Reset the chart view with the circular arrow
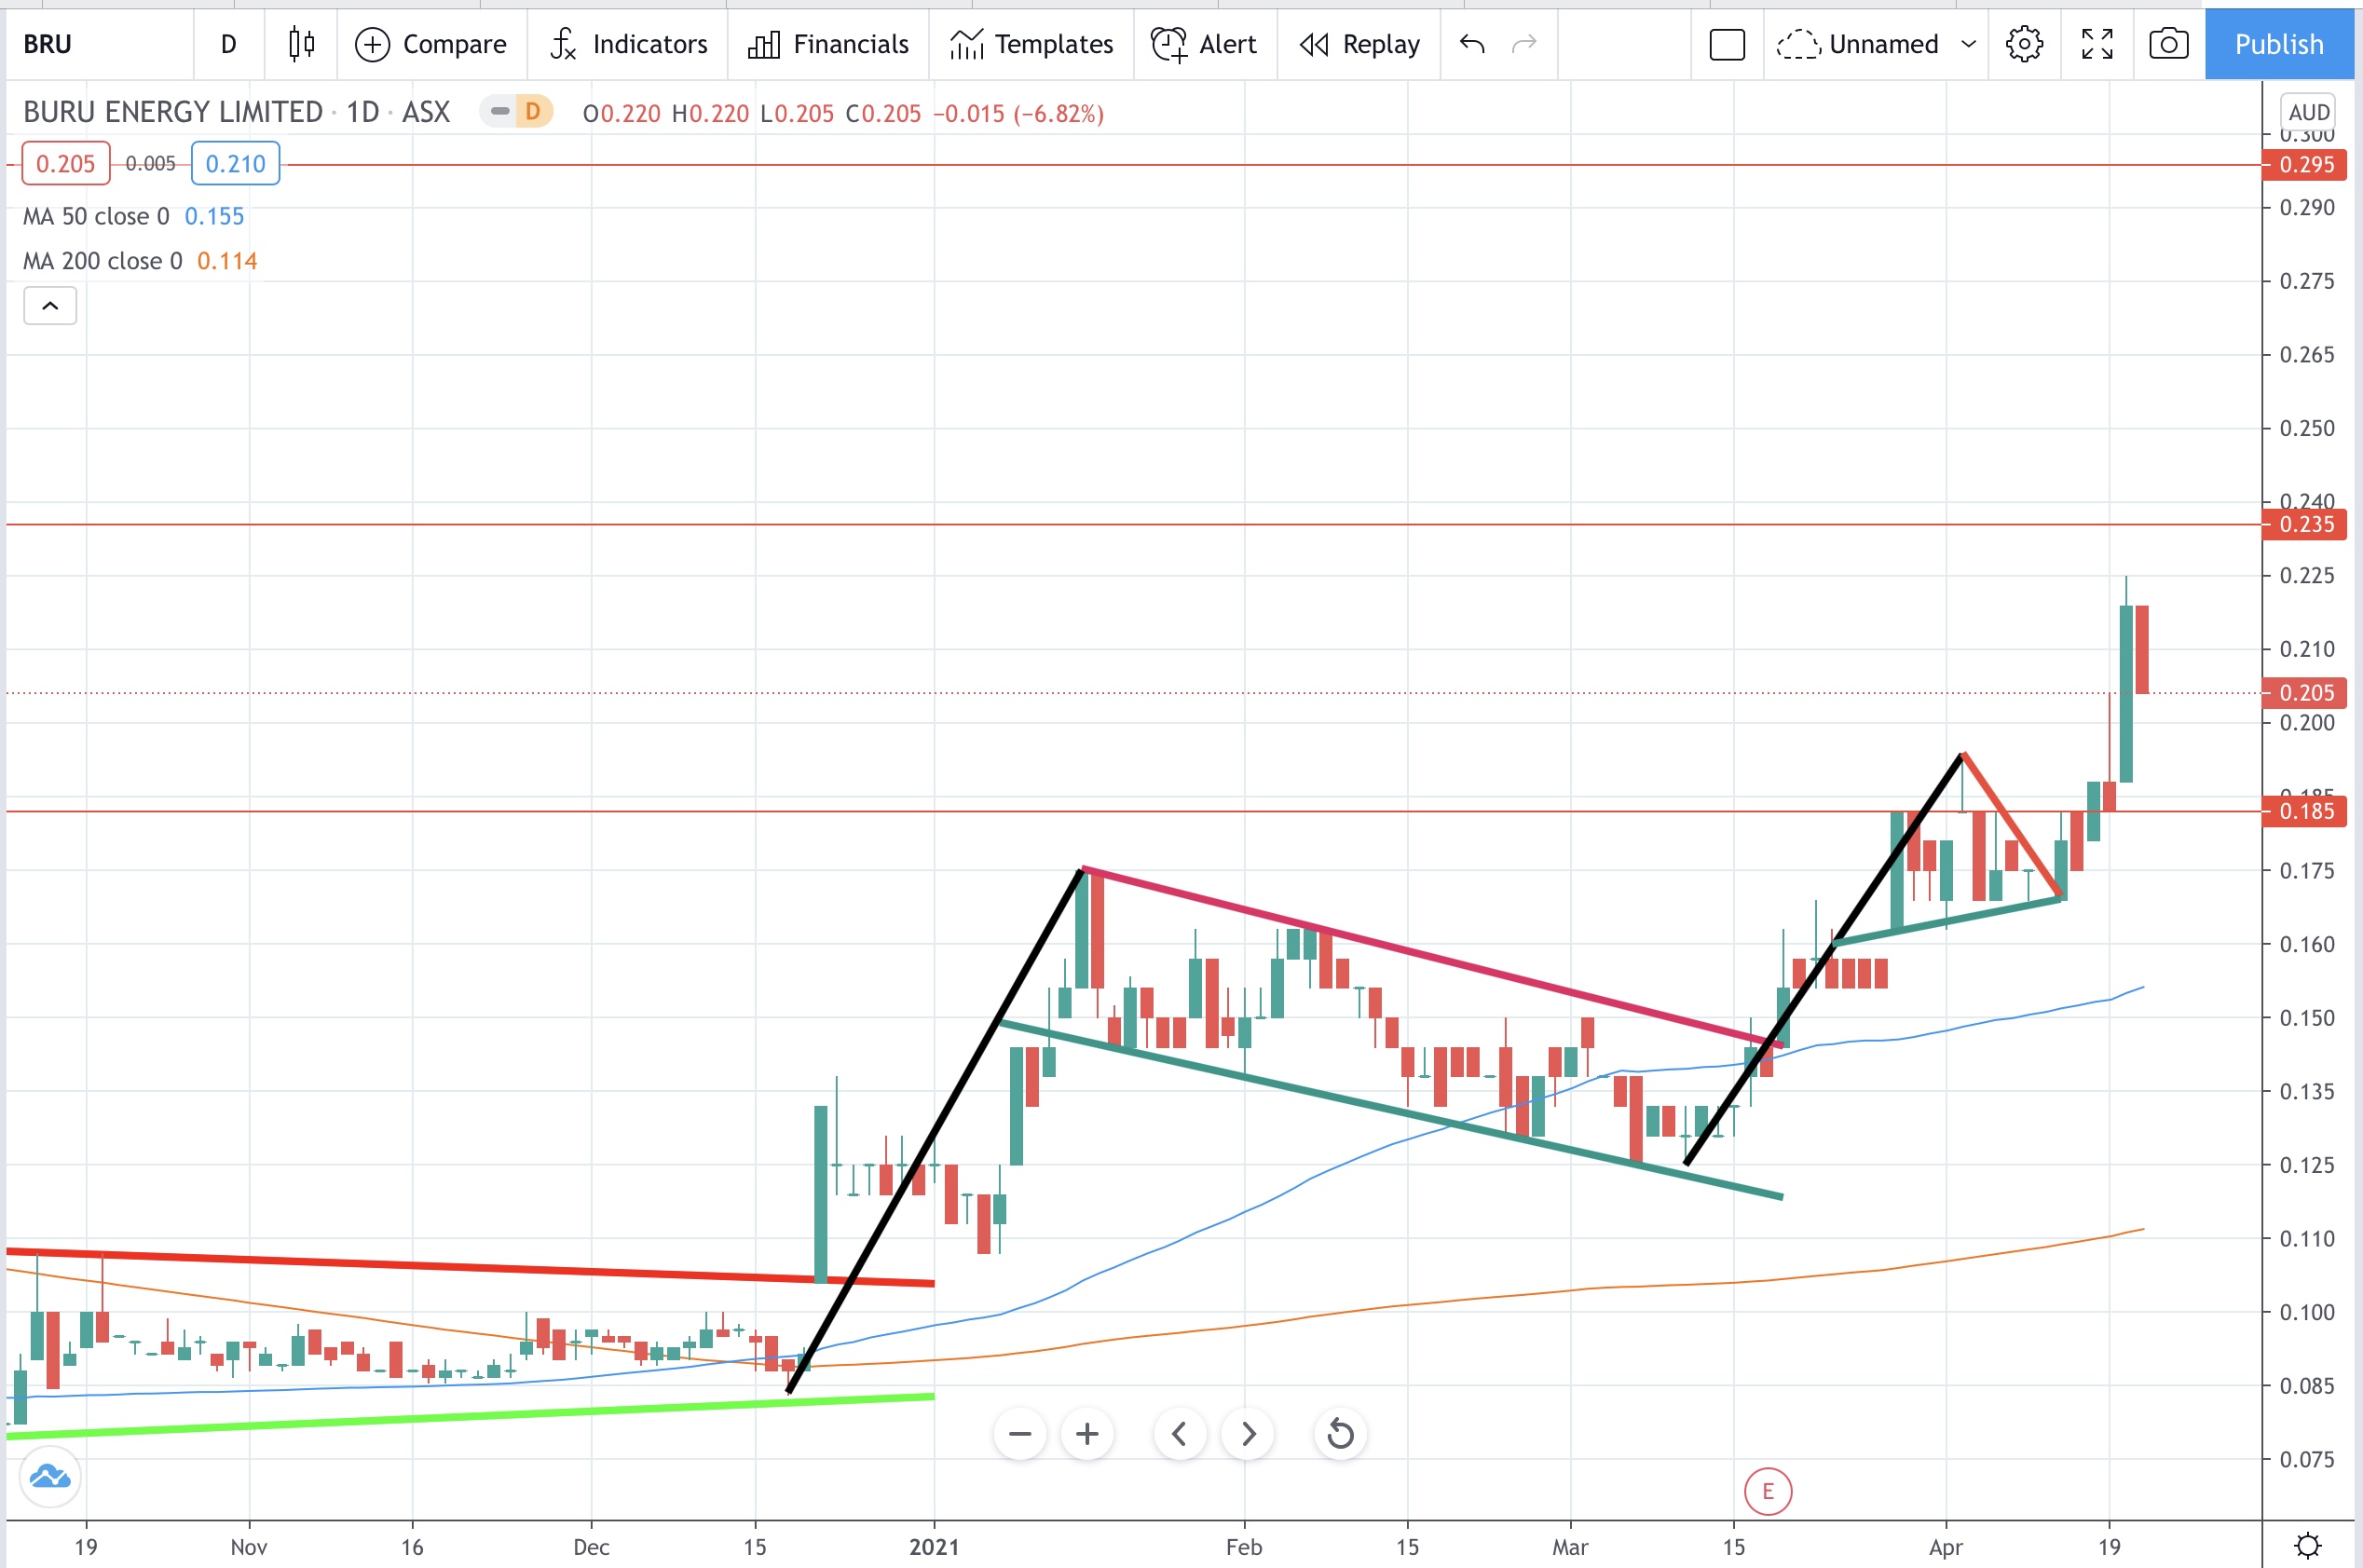2363x1568 pixels. tap(1340, 1434)
